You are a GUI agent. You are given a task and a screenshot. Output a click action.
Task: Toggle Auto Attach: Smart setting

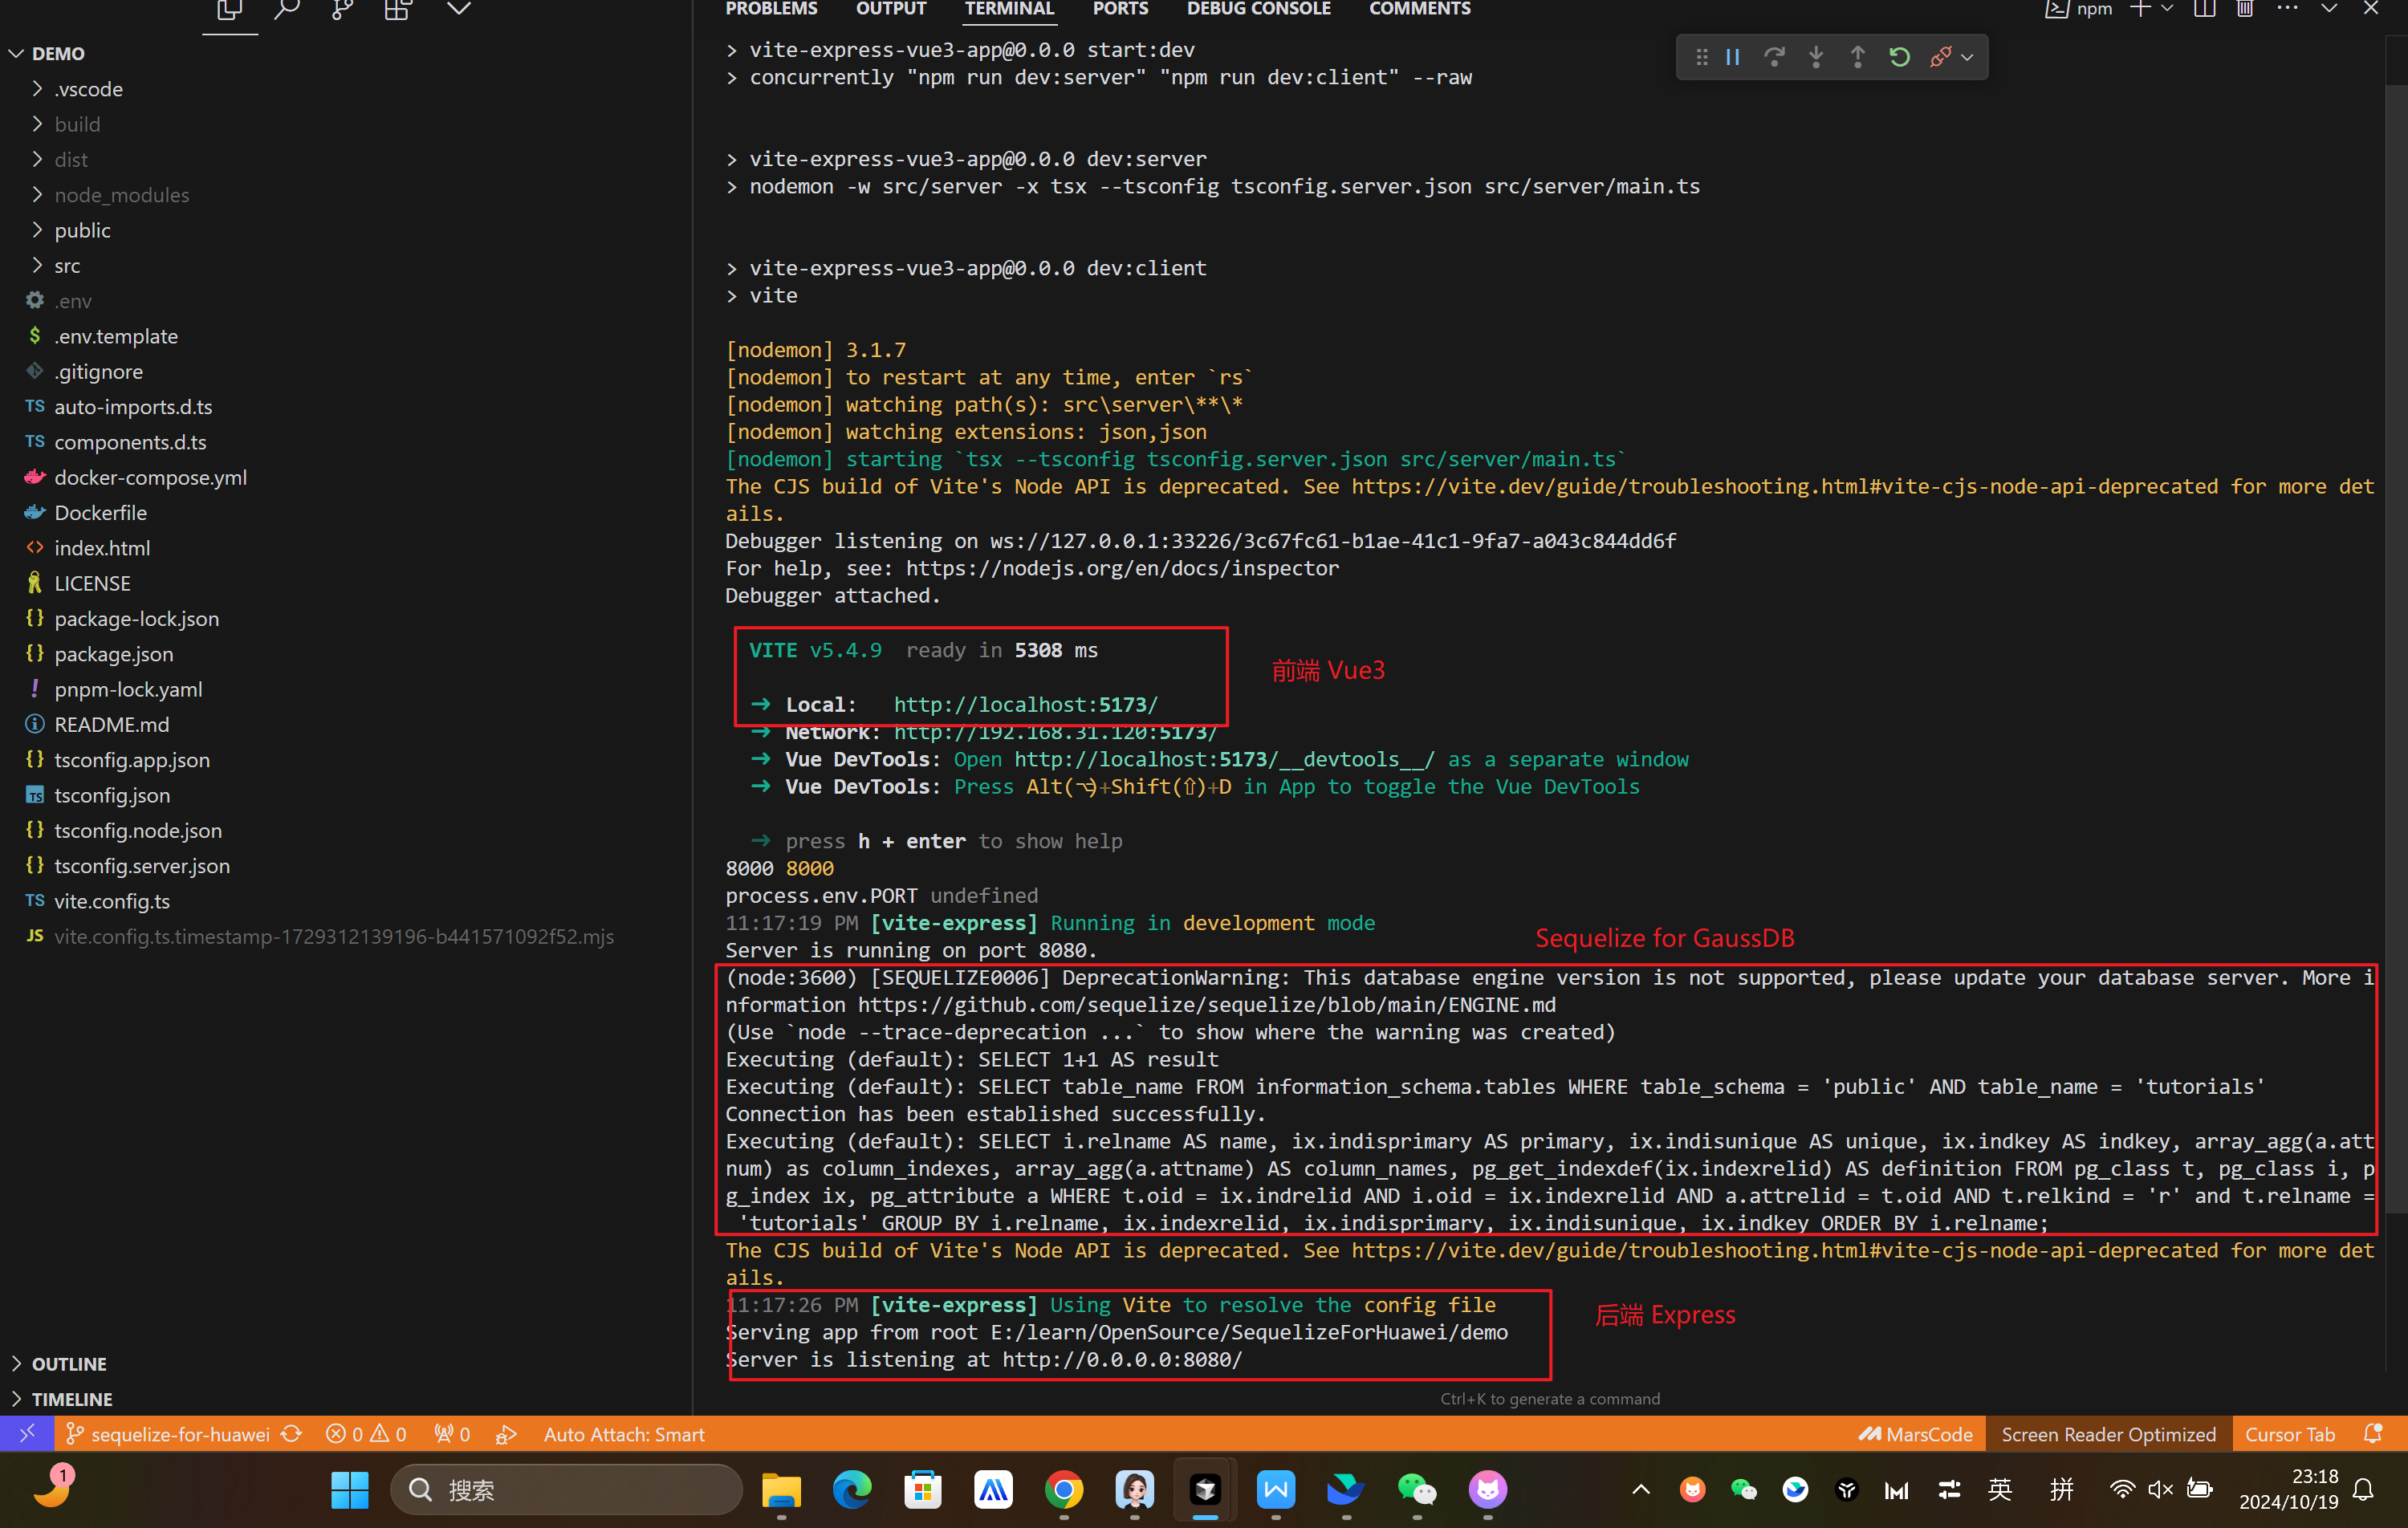[x=623, y=1434]
